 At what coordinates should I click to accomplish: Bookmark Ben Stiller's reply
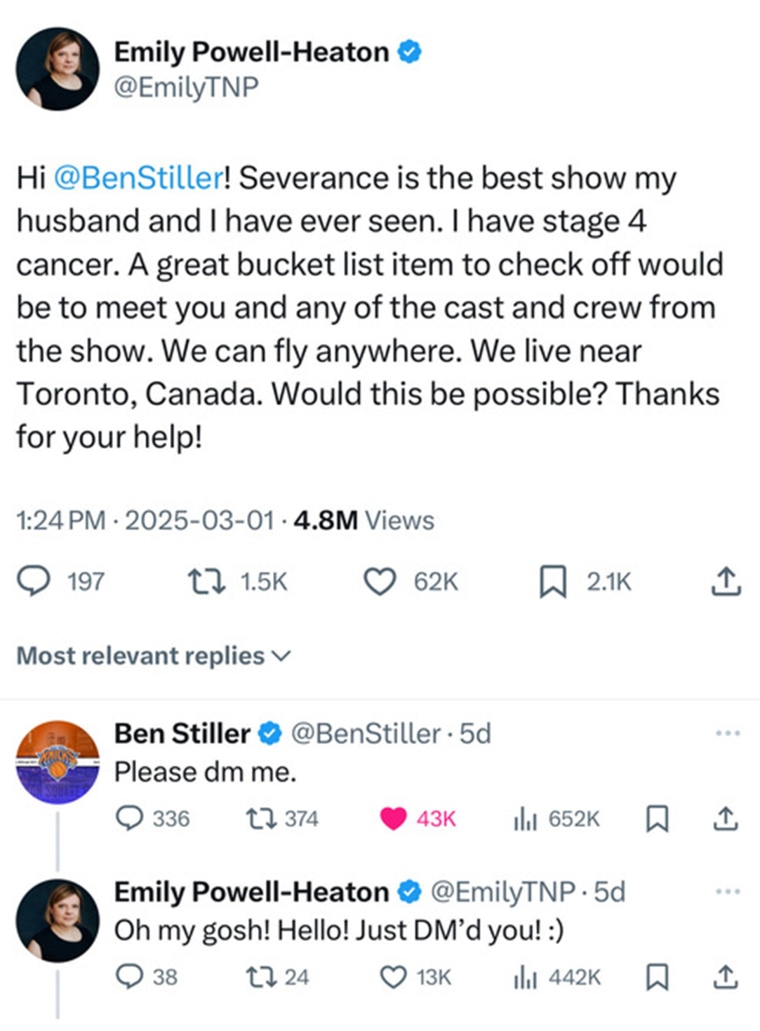656,819
